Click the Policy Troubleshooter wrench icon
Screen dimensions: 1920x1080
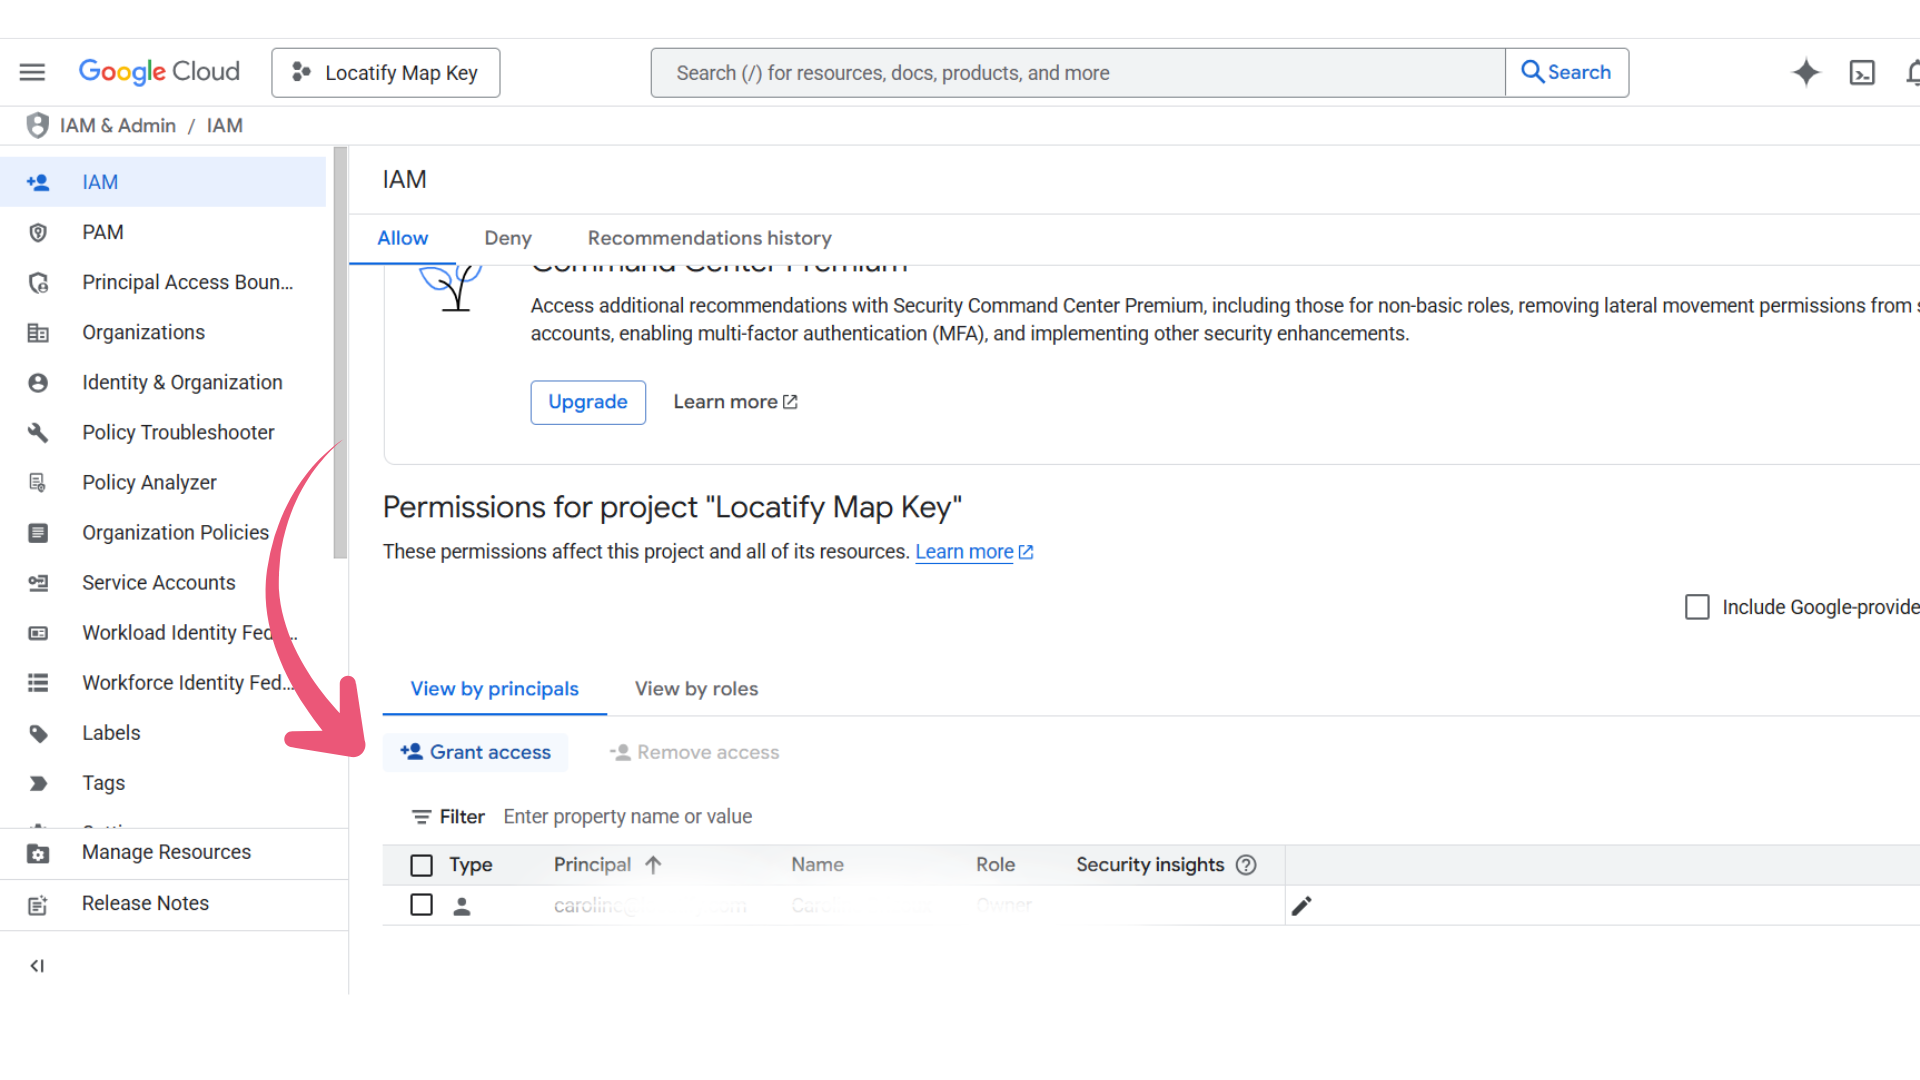coord(38,432)
